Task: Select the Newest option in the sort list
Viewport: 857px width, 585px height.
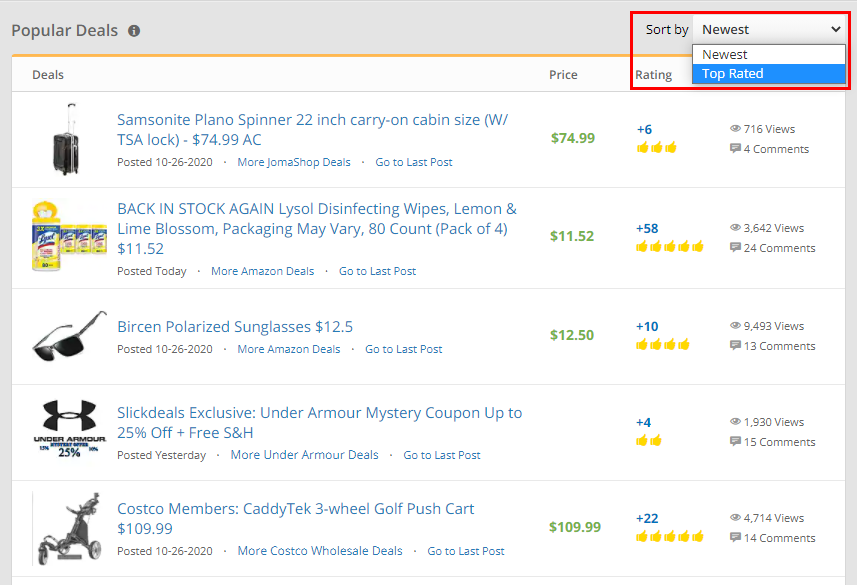Action: pyautogui.click(x=769, y=55)
